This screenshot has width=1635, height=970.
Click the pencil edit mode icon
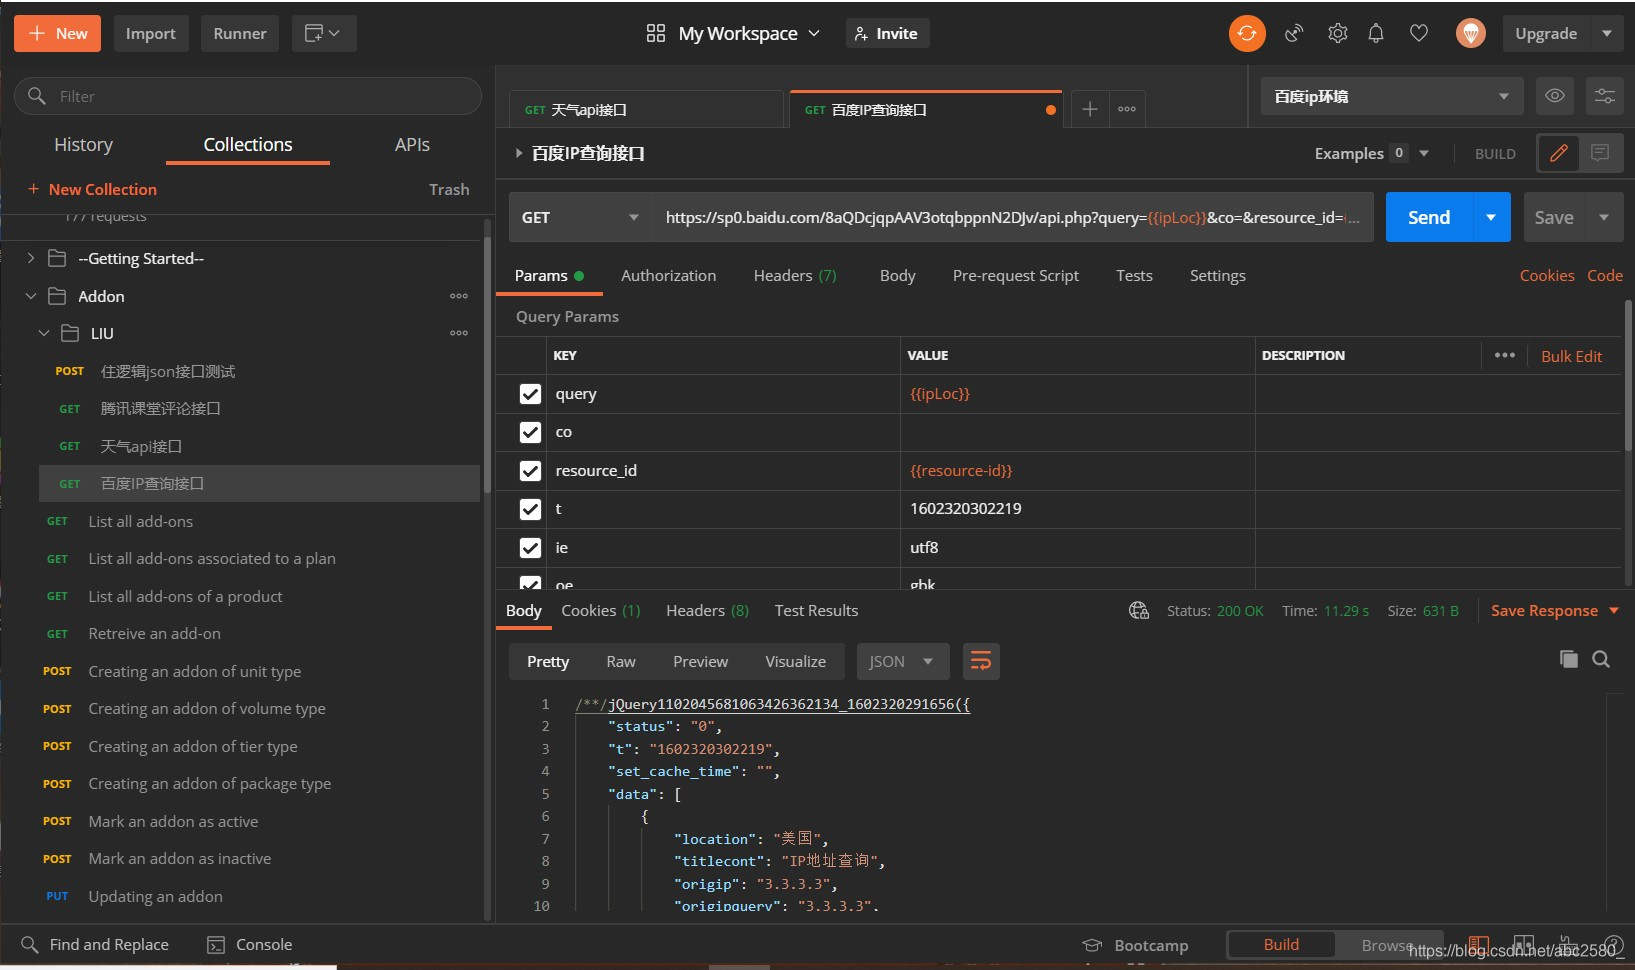(1558, 153)
